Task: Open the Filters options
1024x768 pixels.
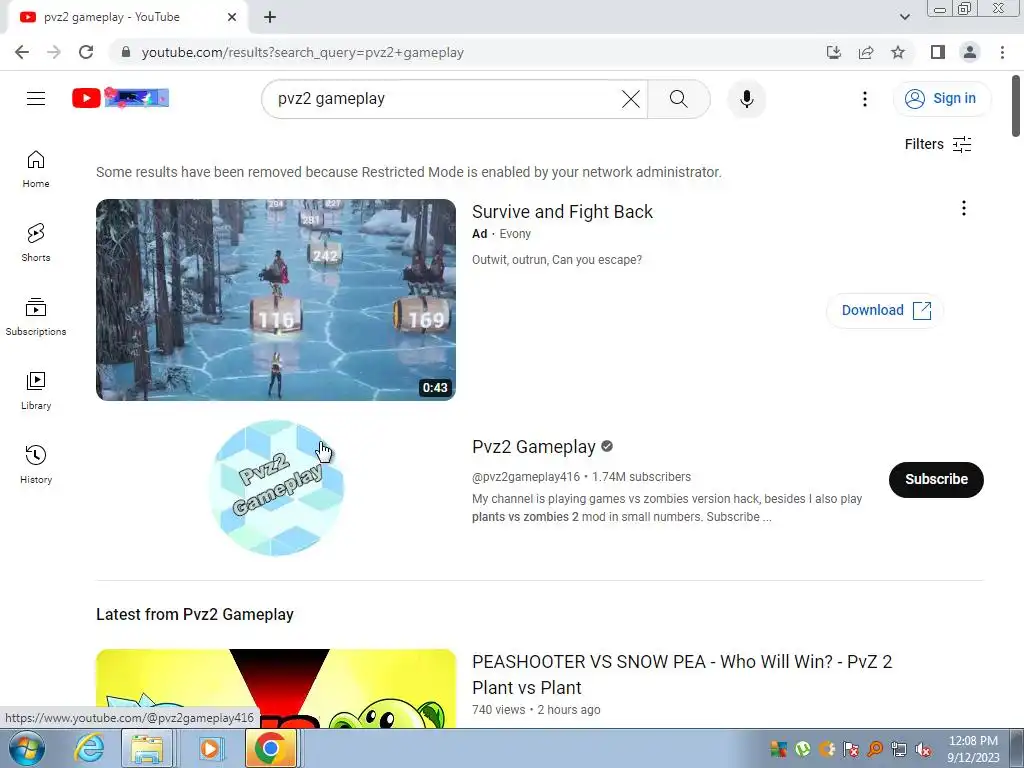Action: [x=938, y=144]
